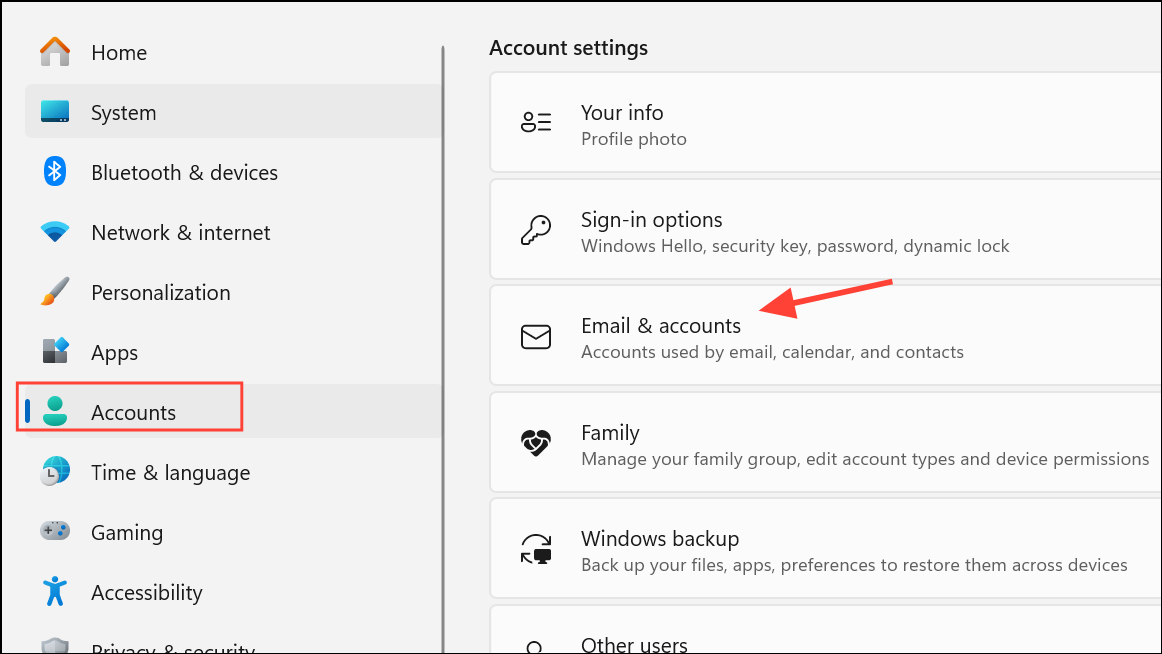The image size is (1162, 654).
Task: Select the Apps grid icon
Action: click(55, 352)
